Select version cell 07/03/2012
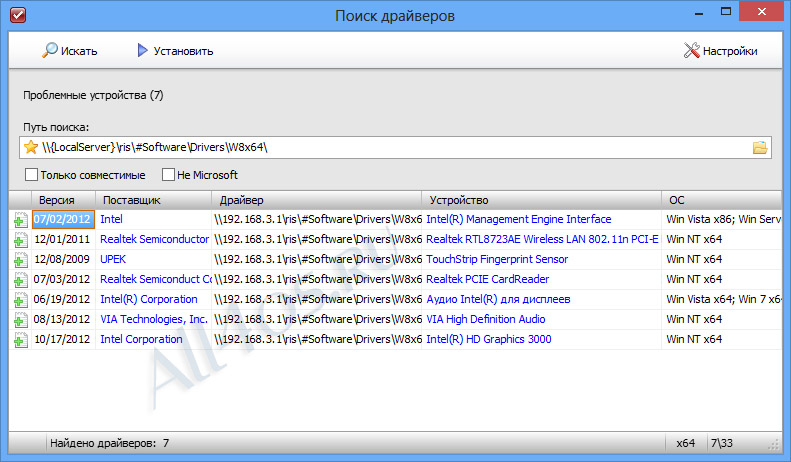The height and width of the screenshot is (462, 791). (x=62, y=279)
